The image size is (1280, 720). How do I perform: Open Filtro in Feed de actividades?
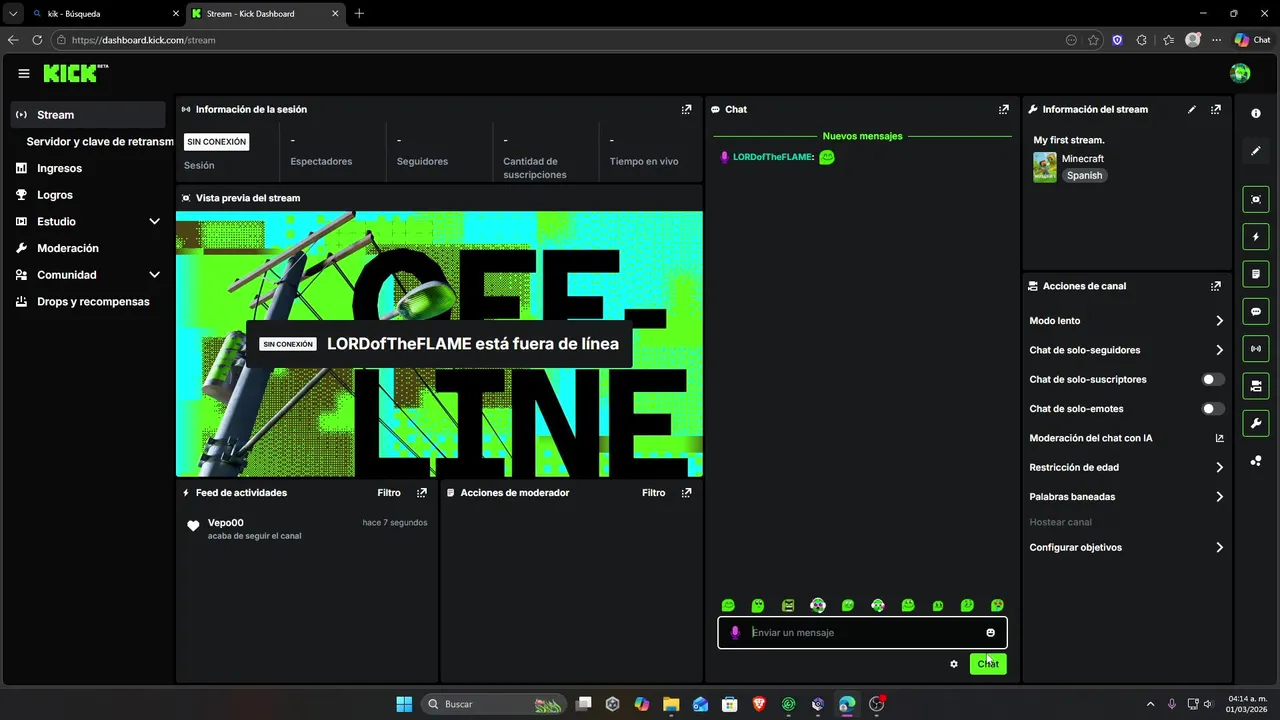pos(389,493)
